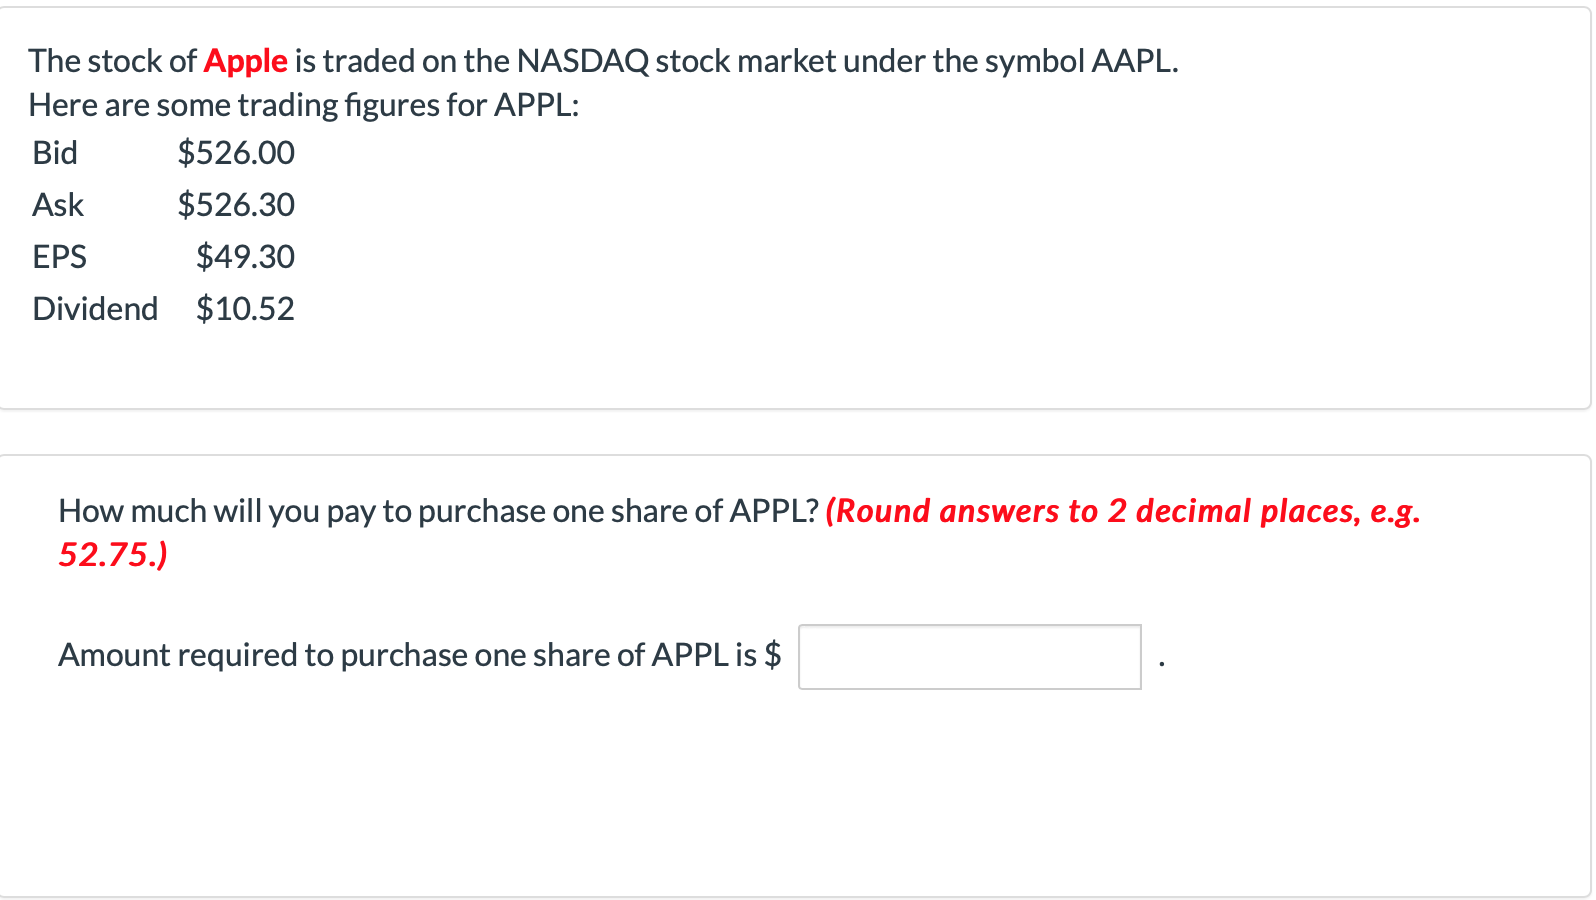Click the dollar sign before the input box
Screen dimensions: 1596x900
(x=772, y=655)
